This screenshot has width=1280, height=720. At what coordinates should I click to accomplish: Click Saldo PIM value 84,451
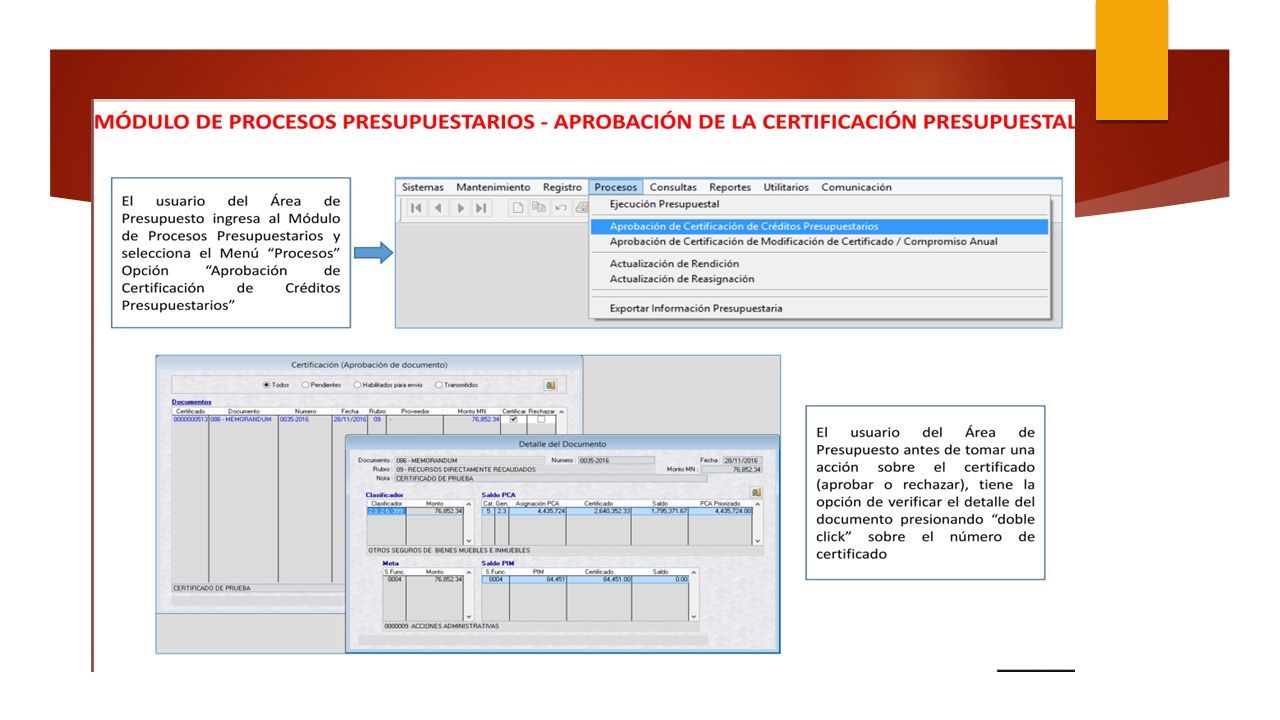point(538,579)
